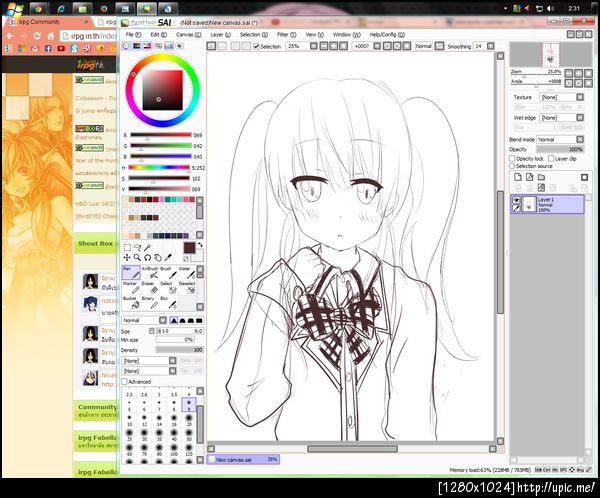Select the Marker tool
Screen dimensions: 600x498
pyautogui.click(x=131, y=287)
